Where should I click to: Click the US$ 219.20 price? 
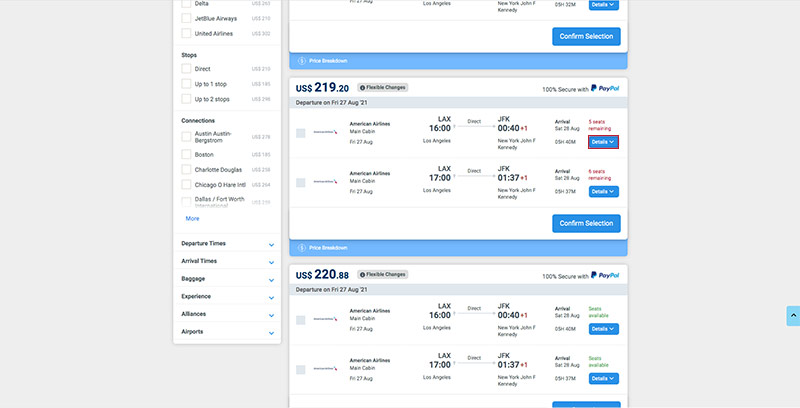(x=322, y=88)
